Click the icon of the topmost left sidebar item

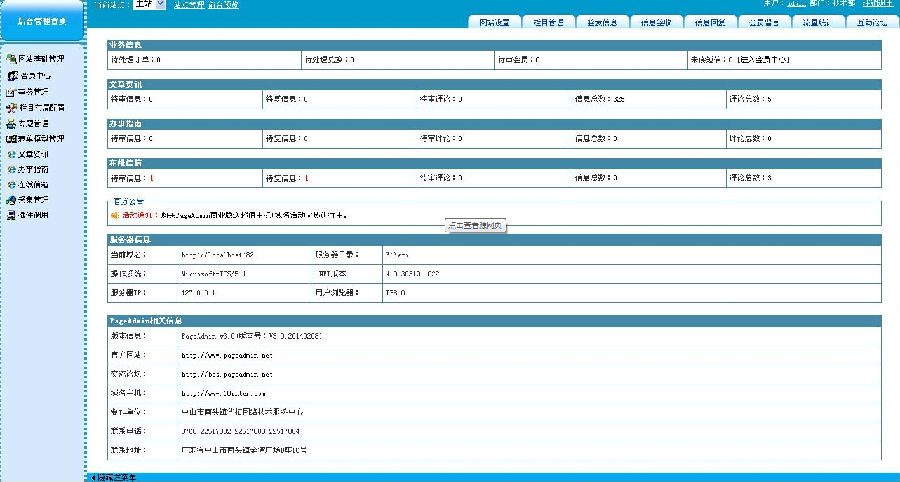11,59
